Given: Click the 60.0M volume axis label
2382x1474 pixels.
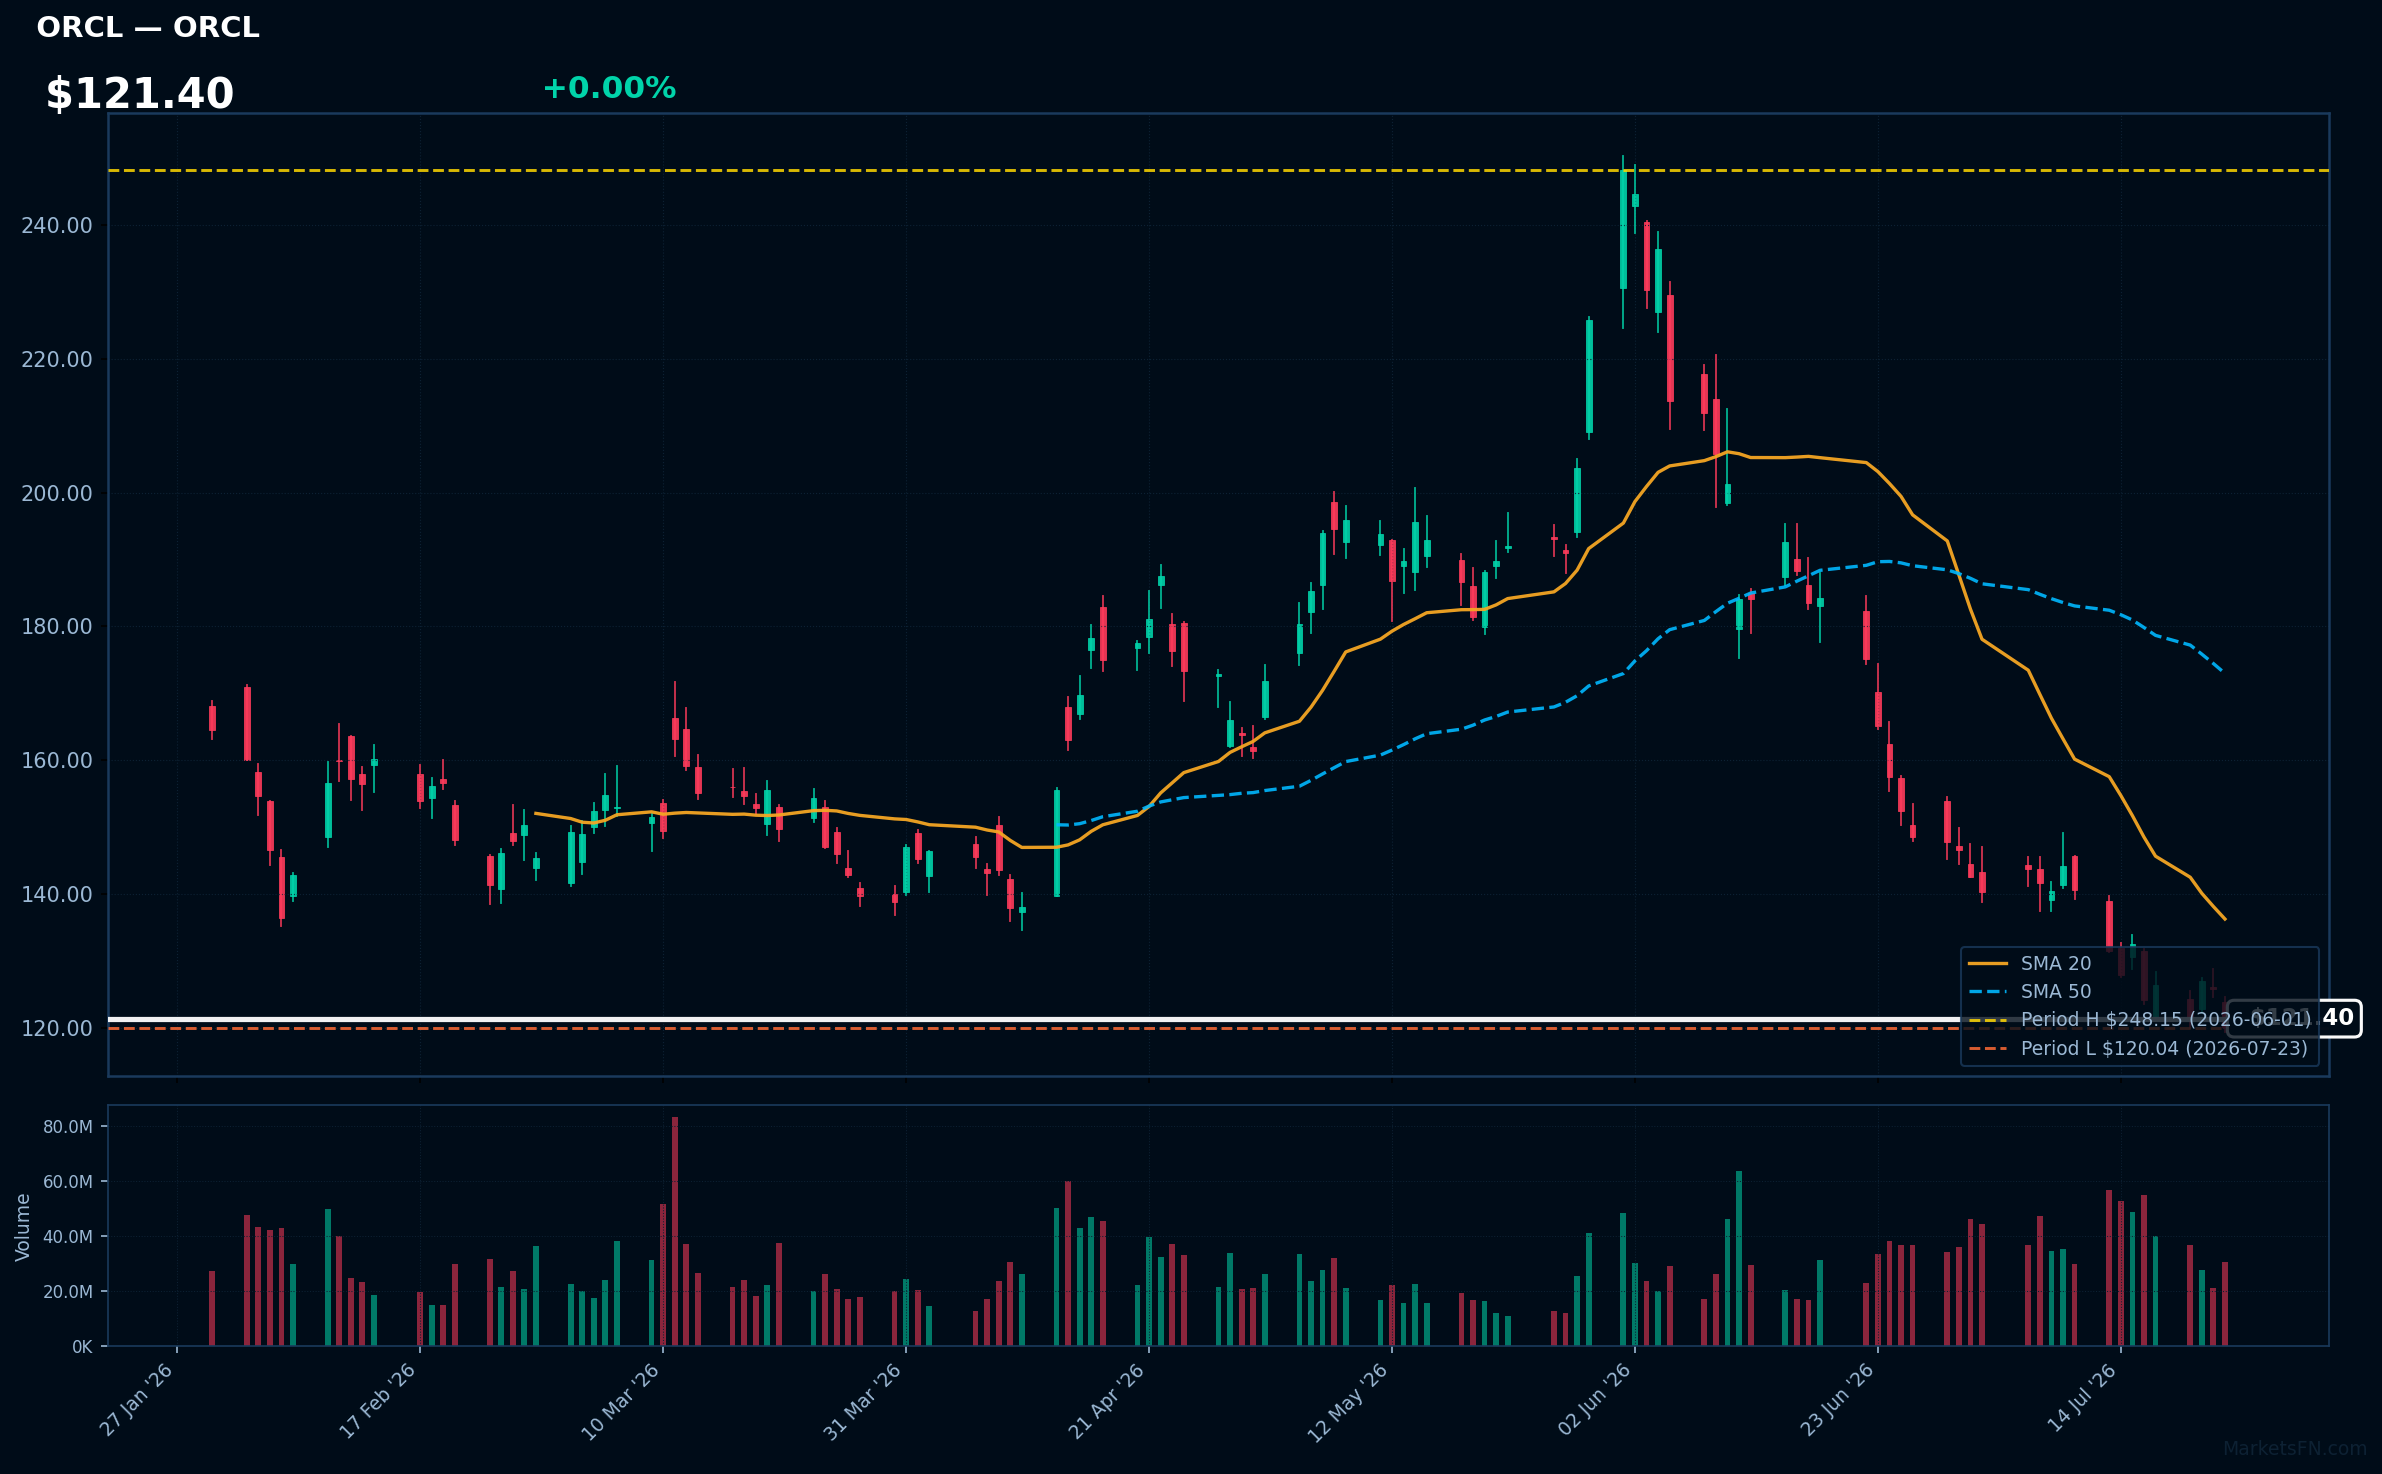Looking at the screenshot, I should click(68, 1182).
